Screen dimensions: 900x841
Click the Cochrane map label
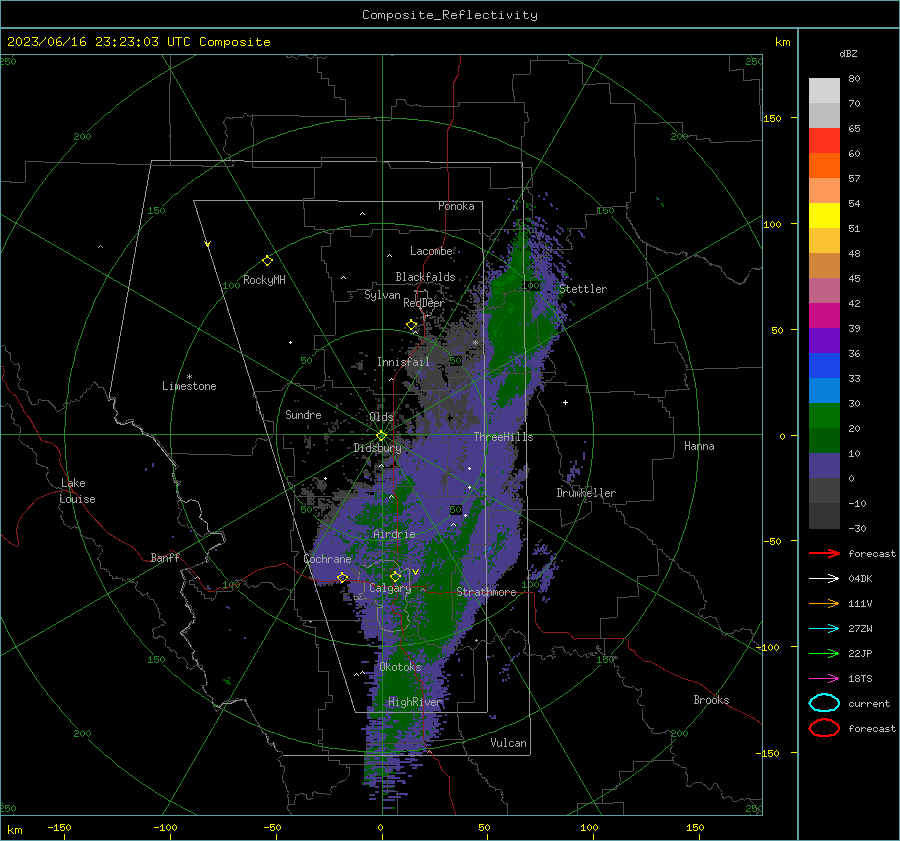[x=327, y=559]
